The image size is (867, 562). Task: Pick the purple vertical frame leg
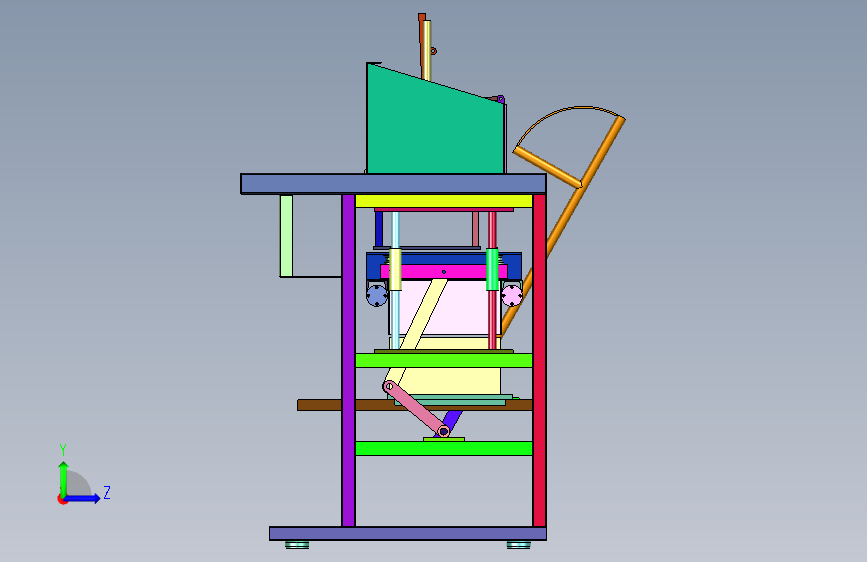coord(348,360)
